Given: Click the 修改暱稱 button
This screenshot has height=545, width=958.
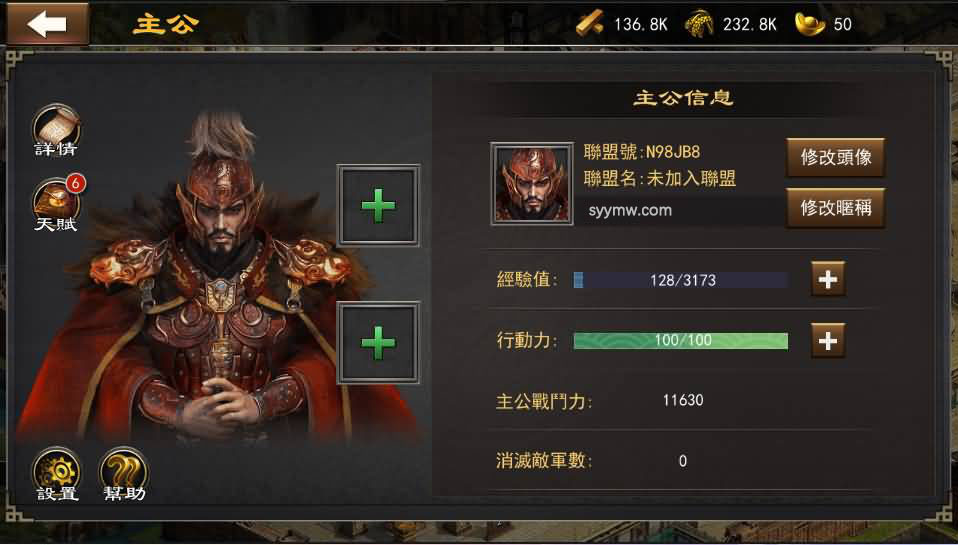Looking at the screenshot, I should (835, 208).
